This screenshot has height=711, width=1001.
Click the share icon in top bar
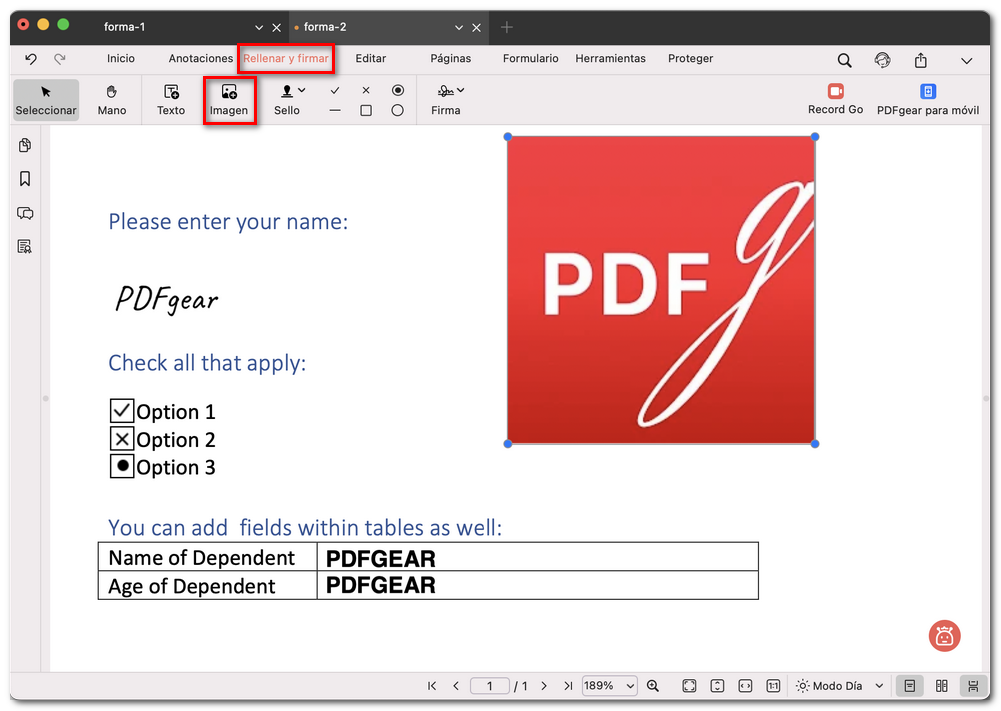click(x=920, y=60)
